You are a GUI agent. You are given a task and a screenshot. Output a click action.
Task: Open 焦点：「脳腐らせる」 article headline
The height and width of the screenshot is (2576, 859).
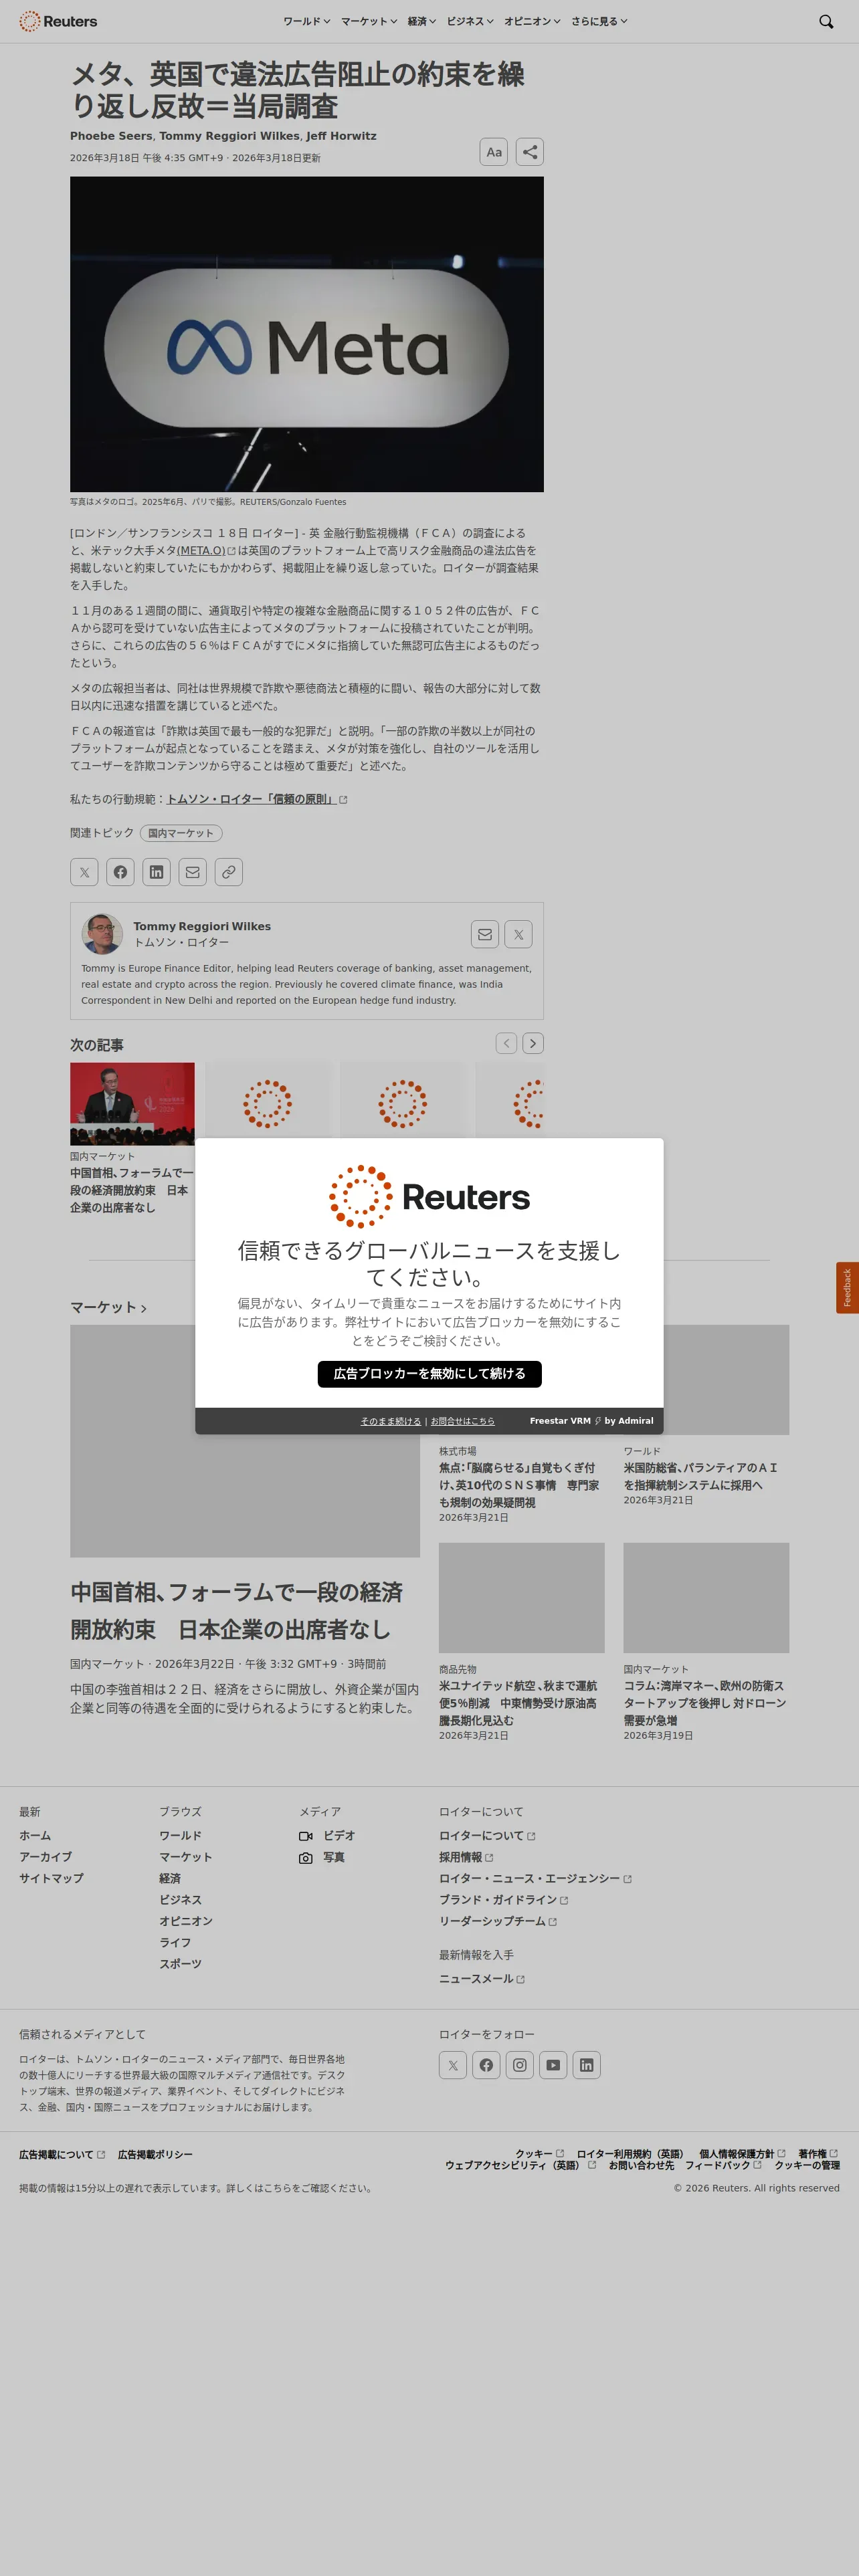pos(519,1485)
